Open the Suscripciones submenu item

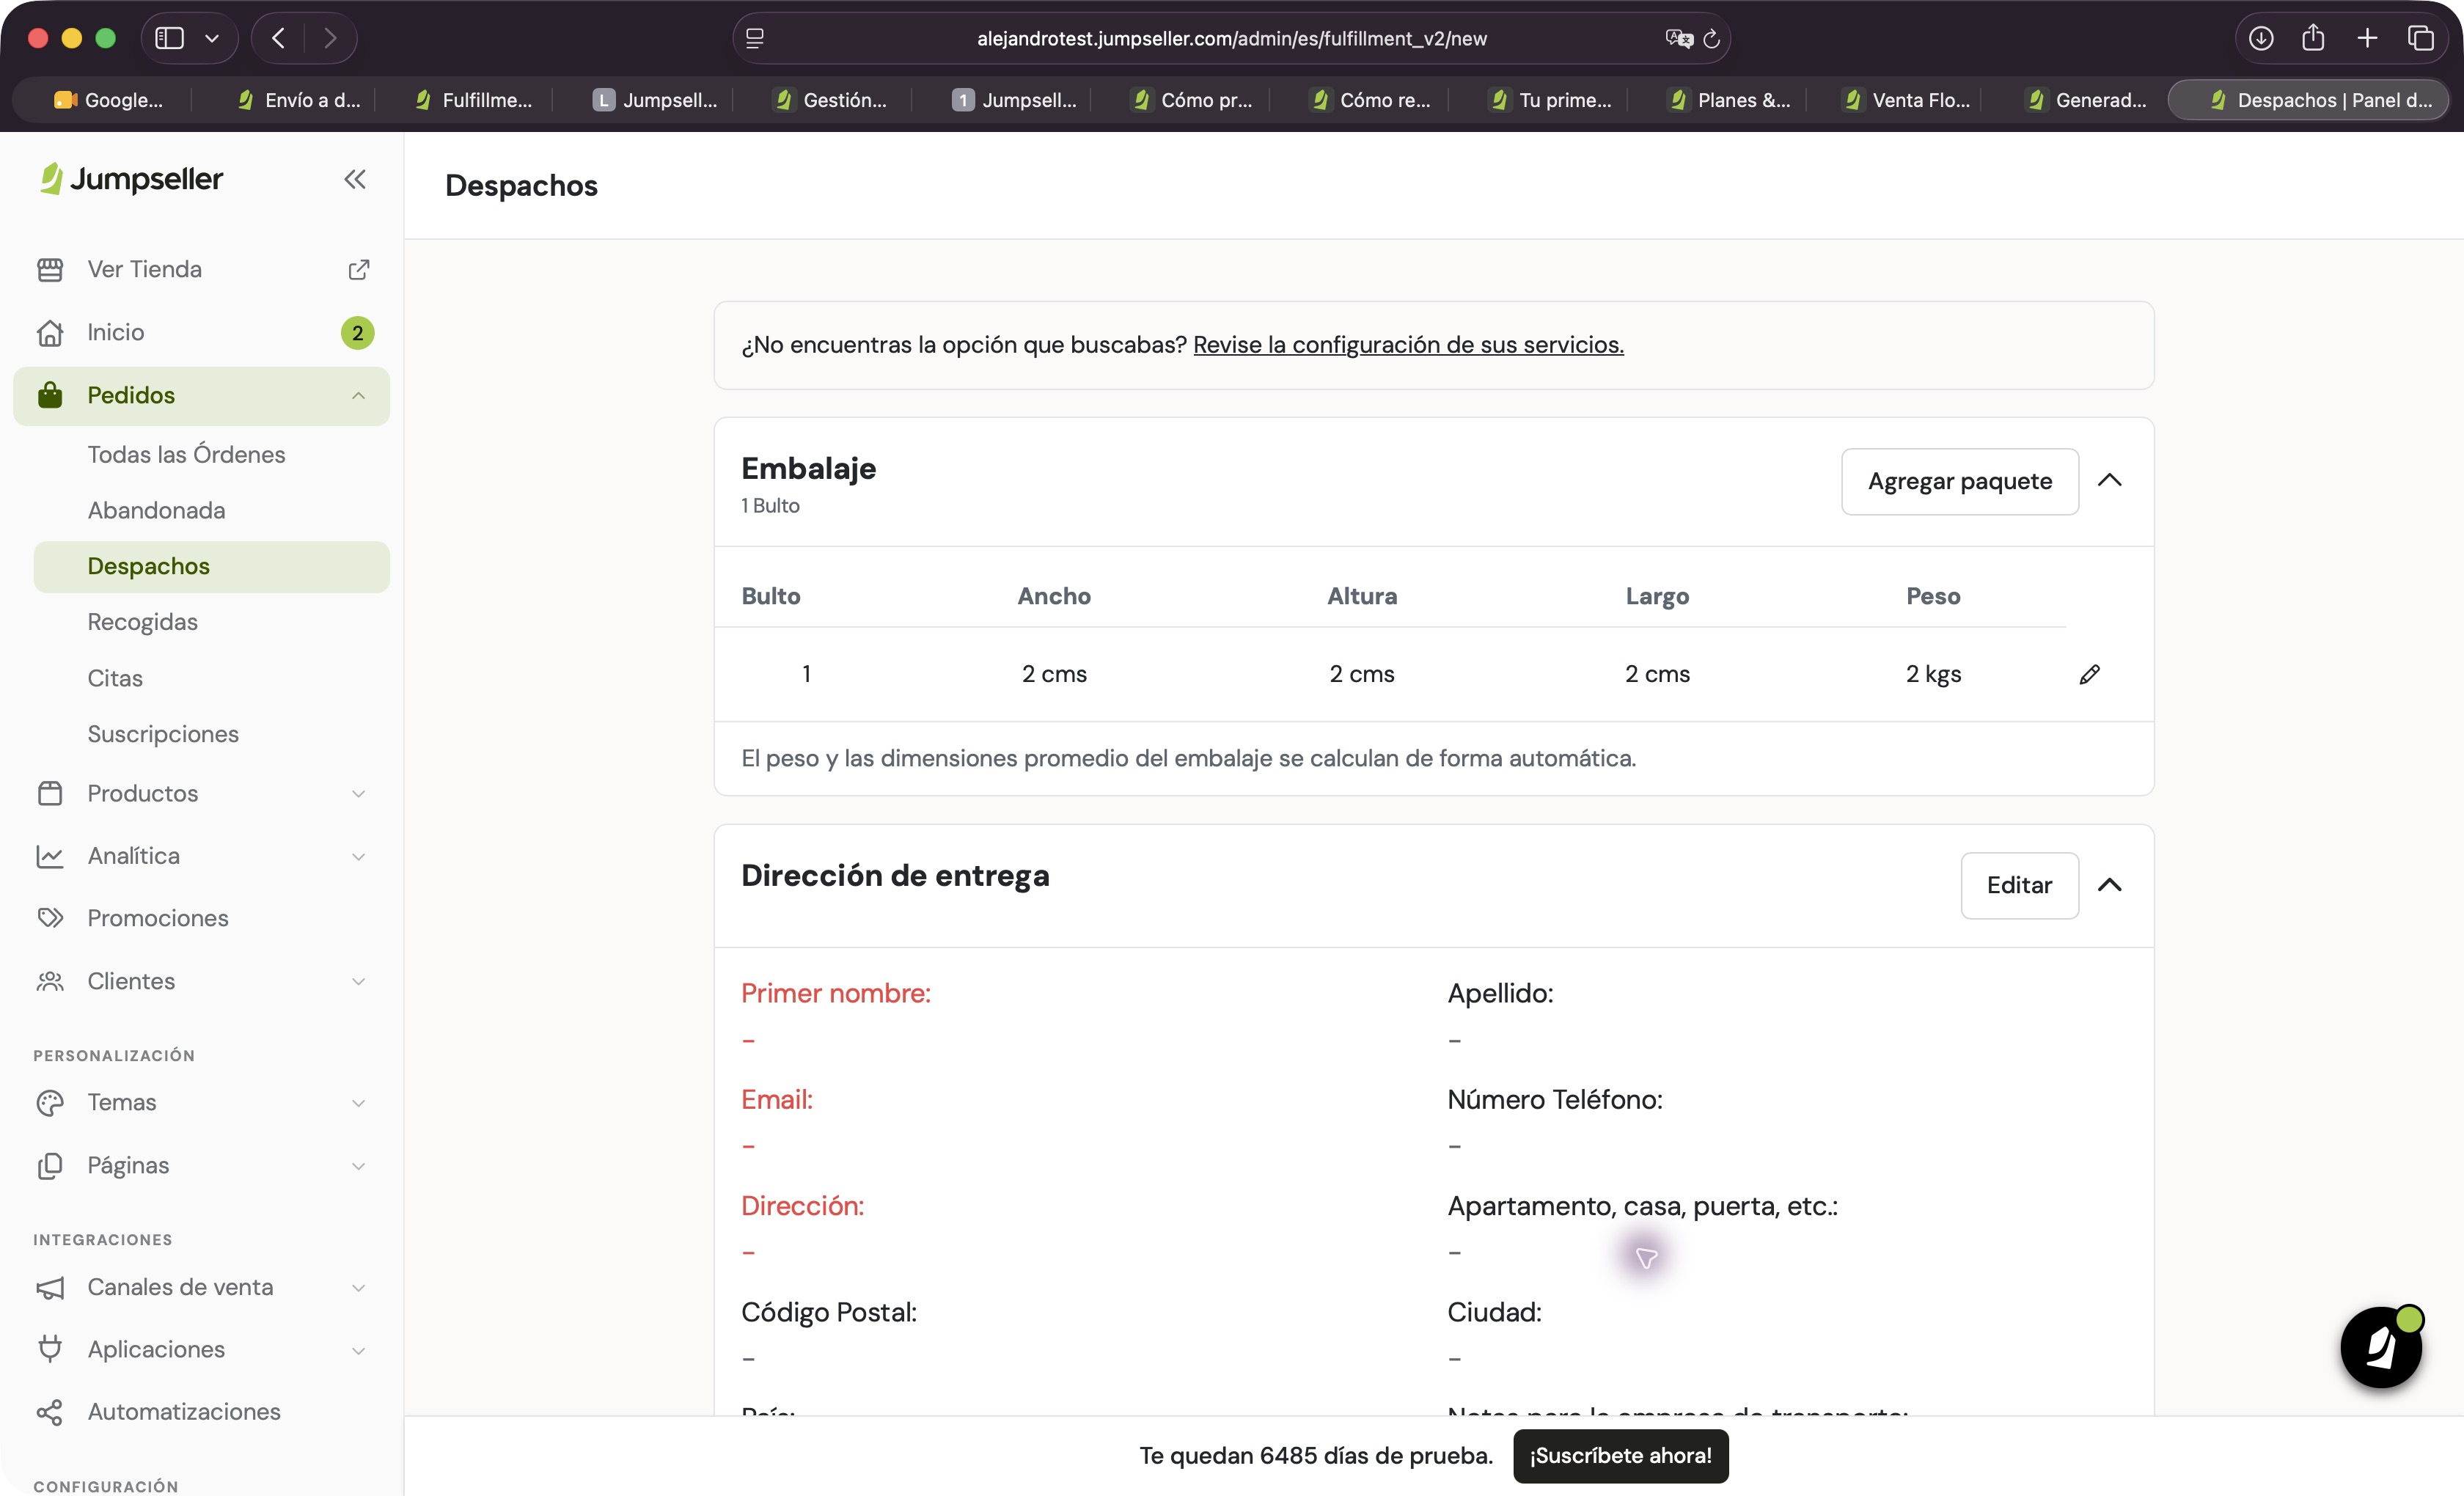pos(163,734)
